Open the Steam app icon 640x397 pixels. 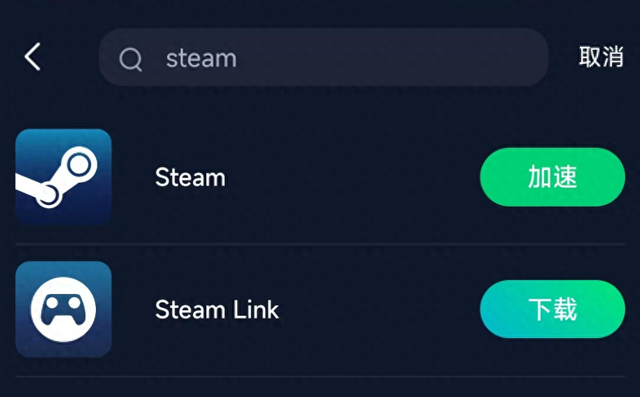tap(63, 177)
